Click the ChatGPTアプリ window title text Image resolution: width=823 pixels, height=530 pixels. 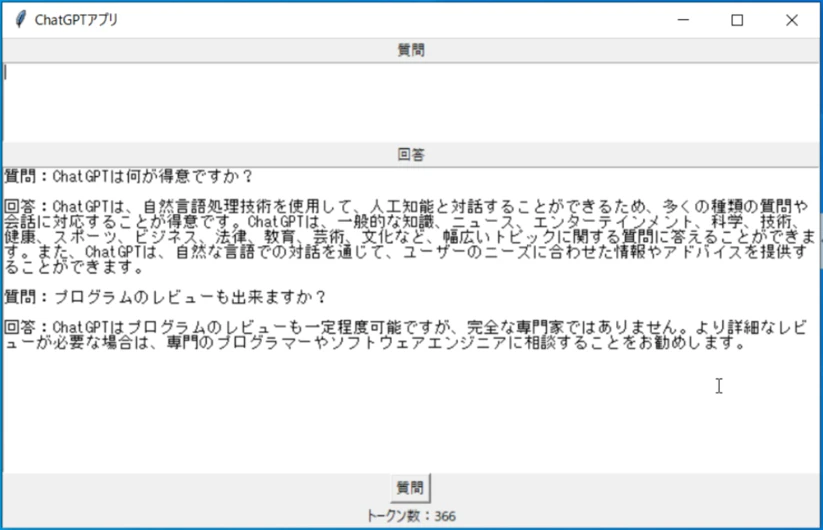pos(76,20)
